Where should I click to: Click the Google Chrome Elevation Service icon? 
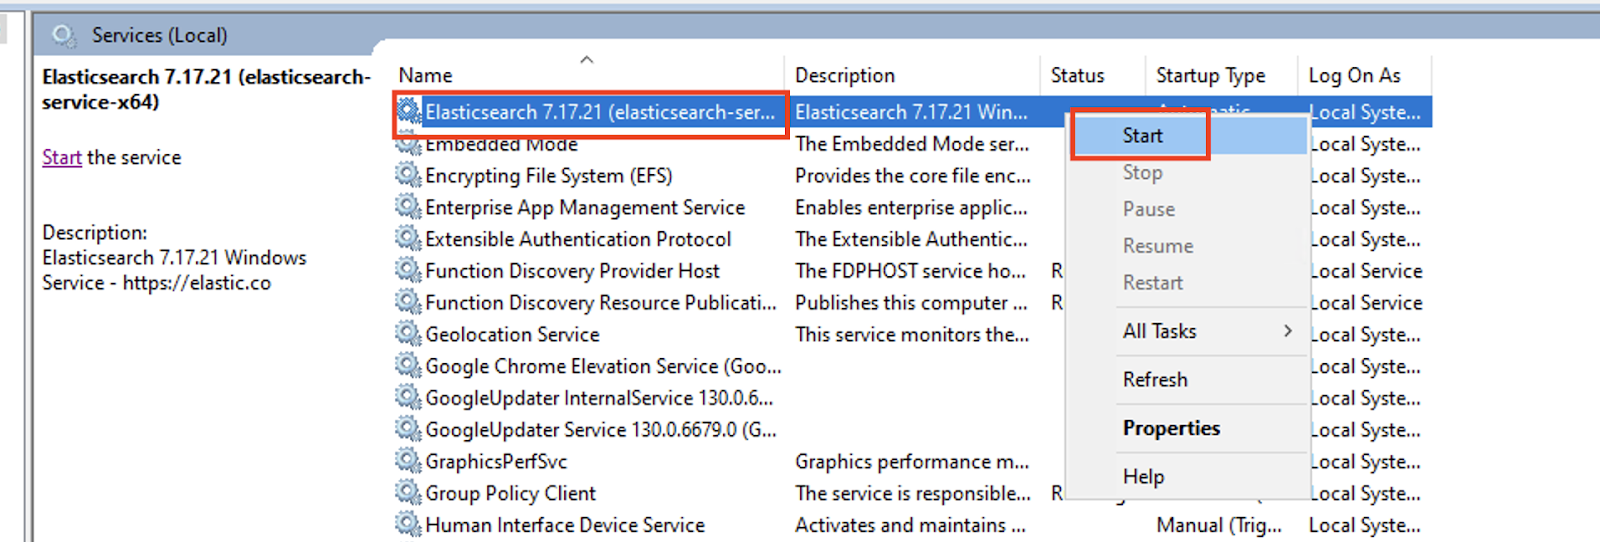coord(408,366)
